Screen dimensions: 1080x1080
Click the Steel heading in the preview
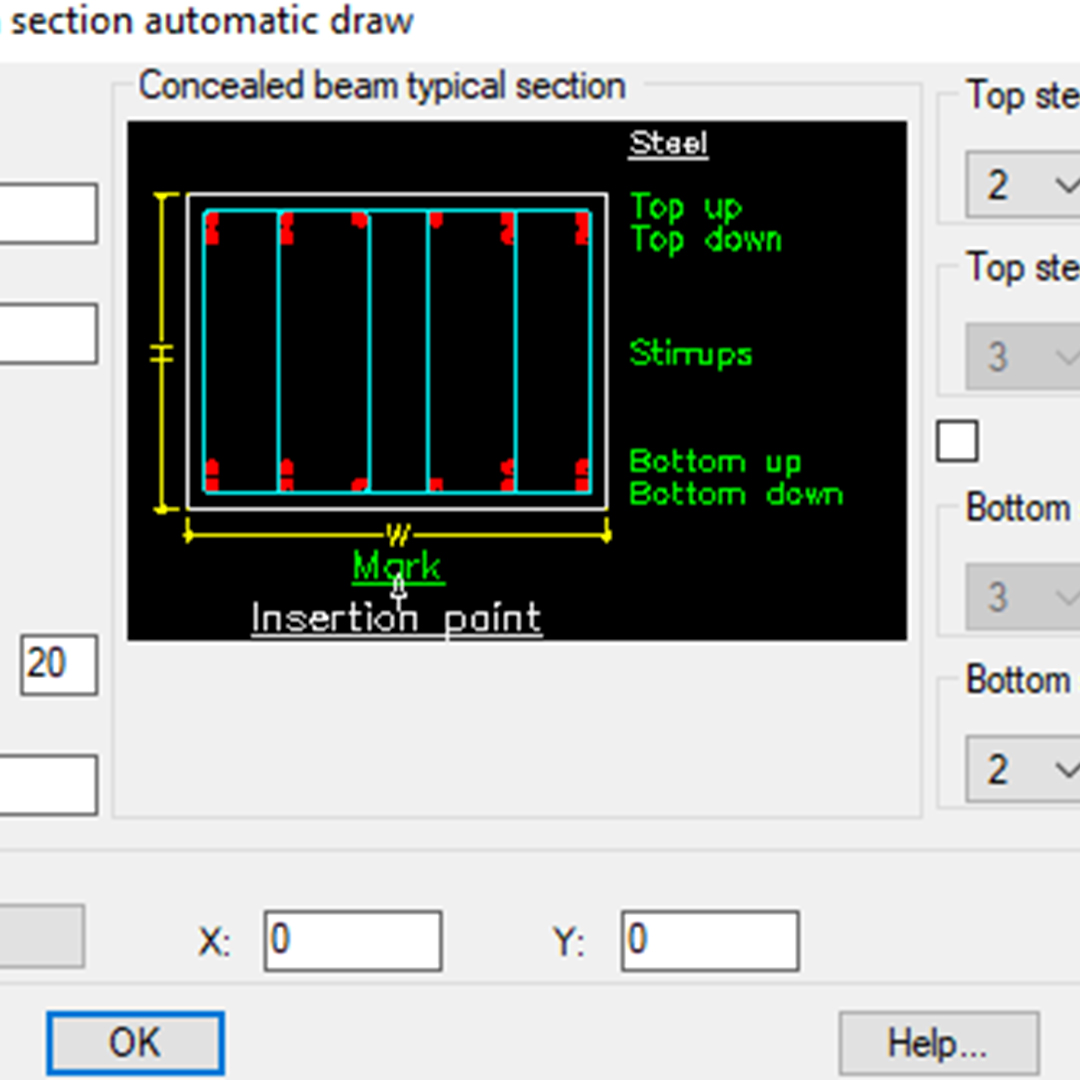pos(667,143)
